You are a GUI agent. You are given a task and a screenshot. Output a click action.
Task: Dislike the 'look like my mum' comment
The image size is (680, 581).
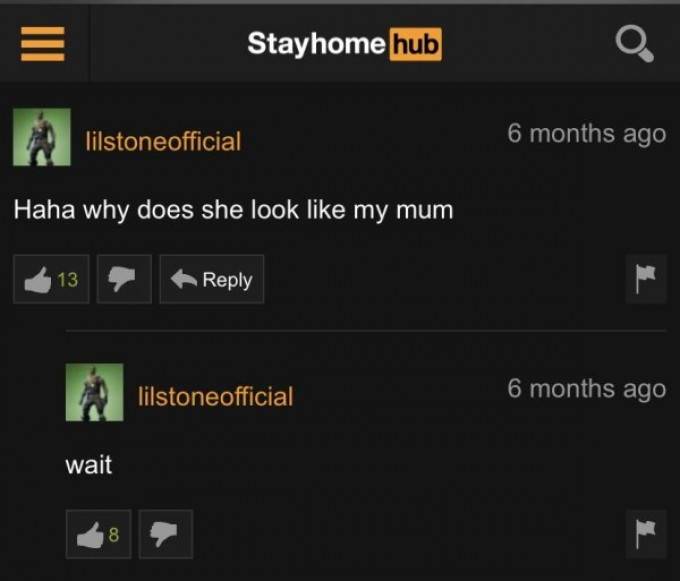pyautogui.click(x=124, y=279)
